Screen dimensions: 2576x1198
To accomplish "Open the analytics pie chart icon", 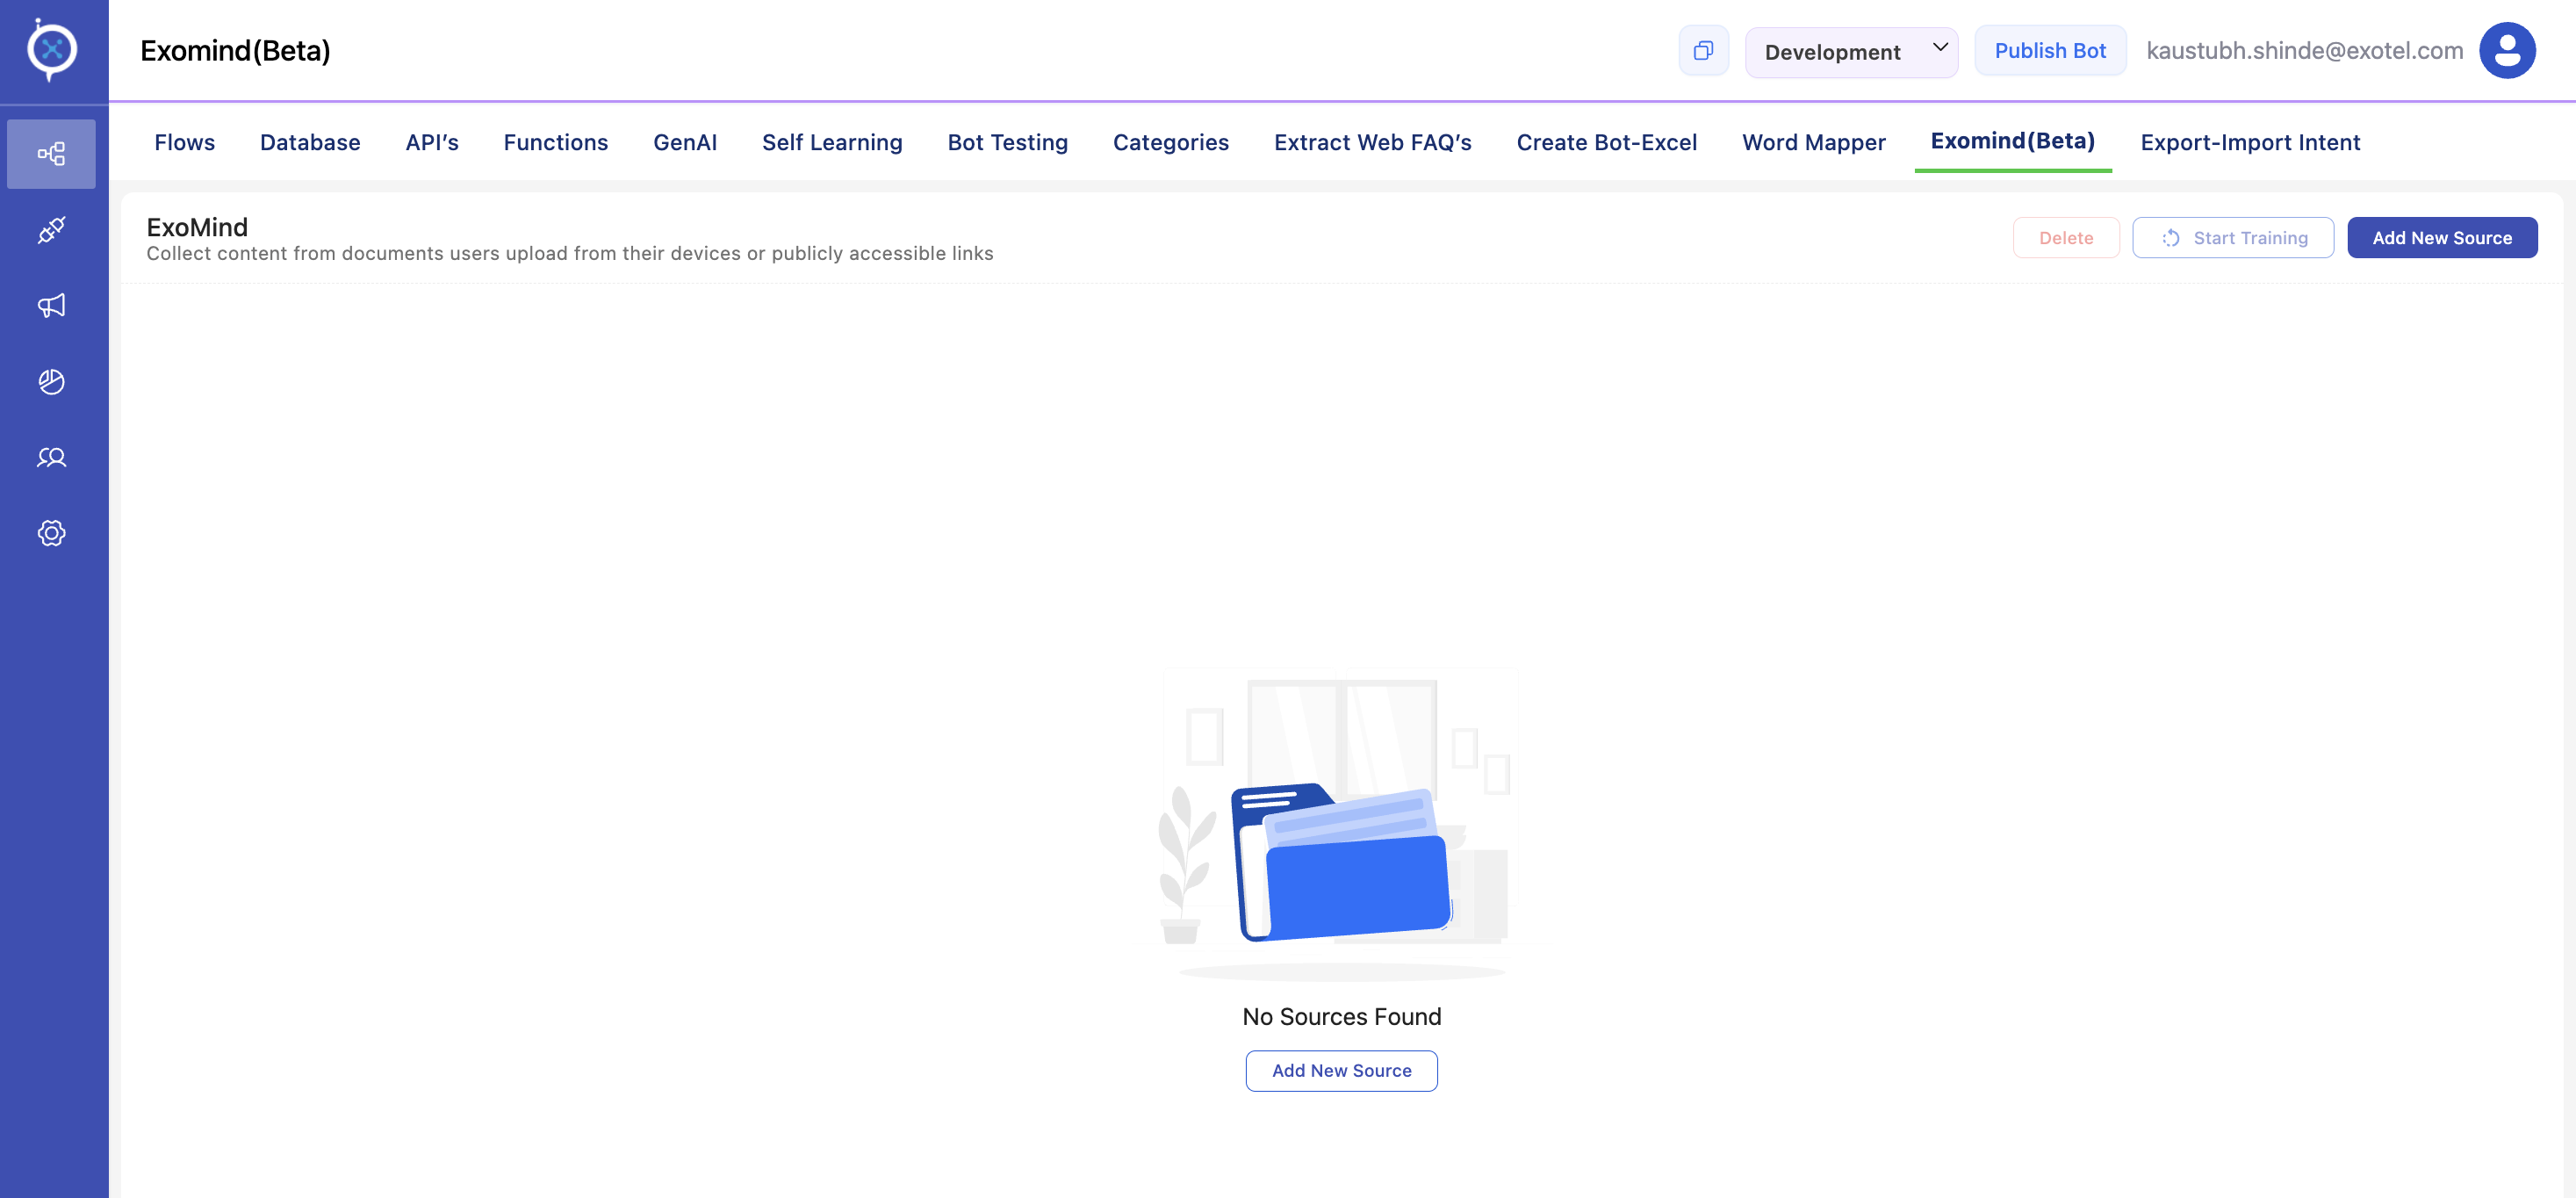I will pos(51,381).
